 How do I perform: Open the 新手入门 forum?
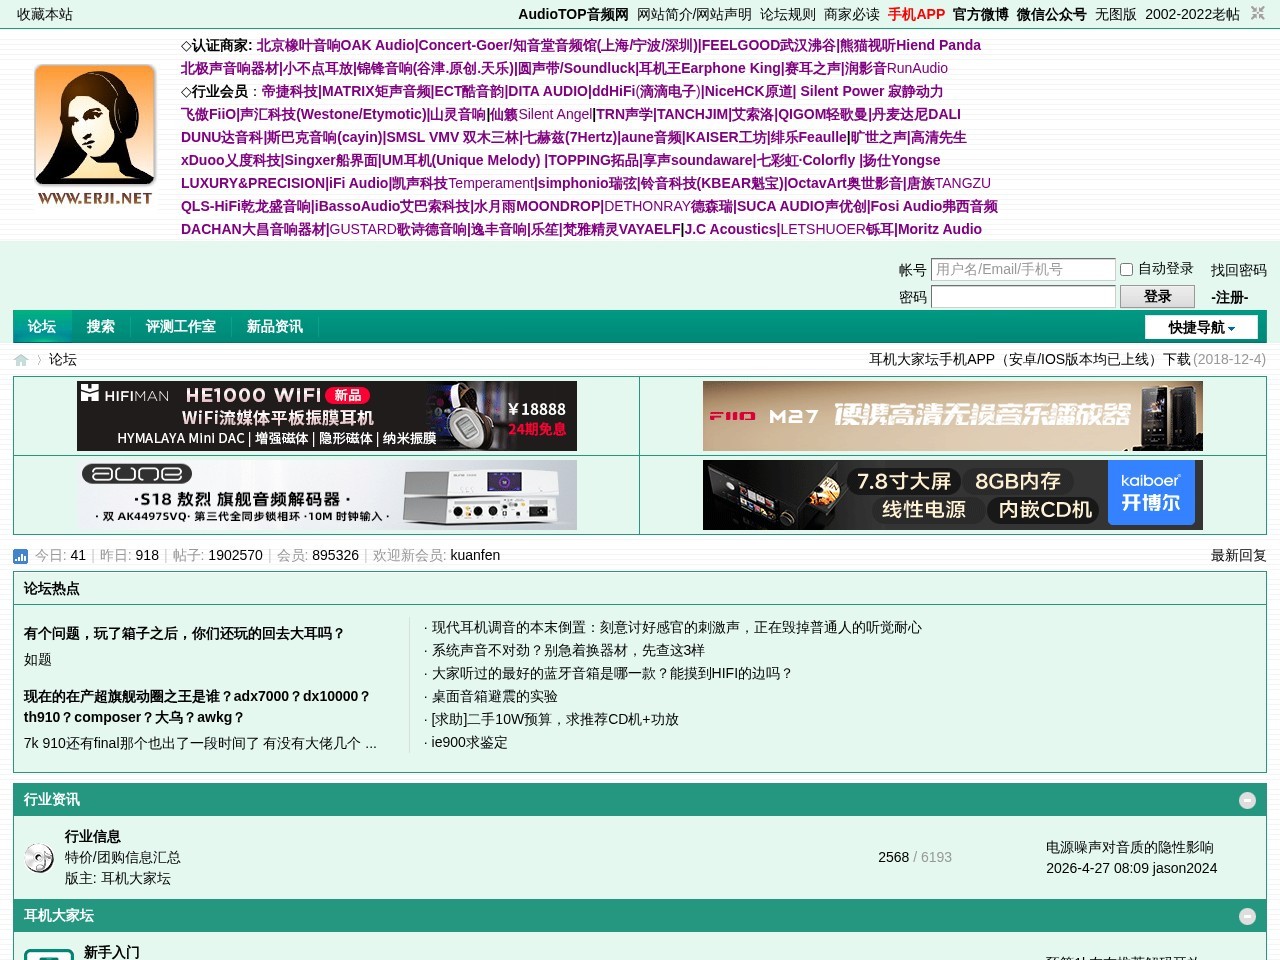pyautogui.click(x=111, y=952)
